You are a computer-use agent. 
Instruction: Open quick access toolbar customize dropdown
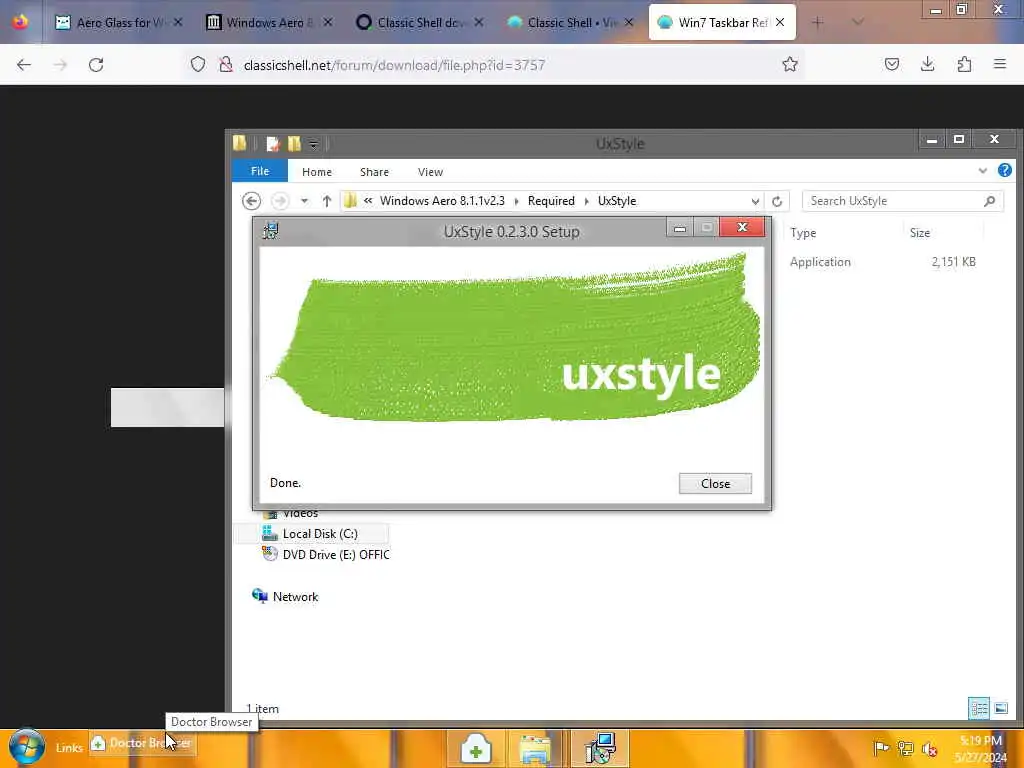point(313,144)
